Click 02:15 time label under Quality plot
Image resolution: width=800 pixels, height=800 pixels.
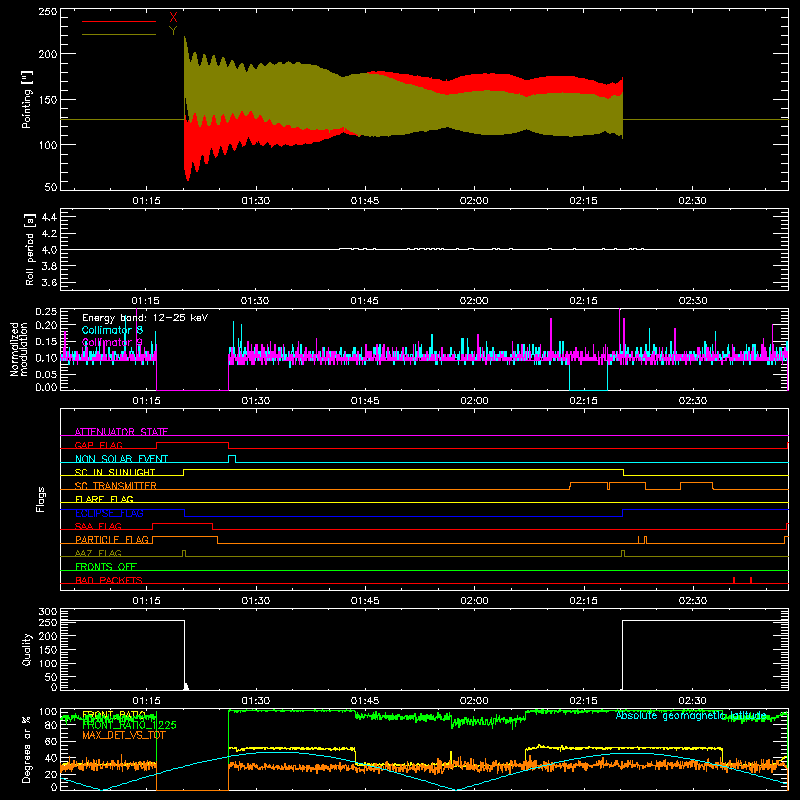point(583,701)
